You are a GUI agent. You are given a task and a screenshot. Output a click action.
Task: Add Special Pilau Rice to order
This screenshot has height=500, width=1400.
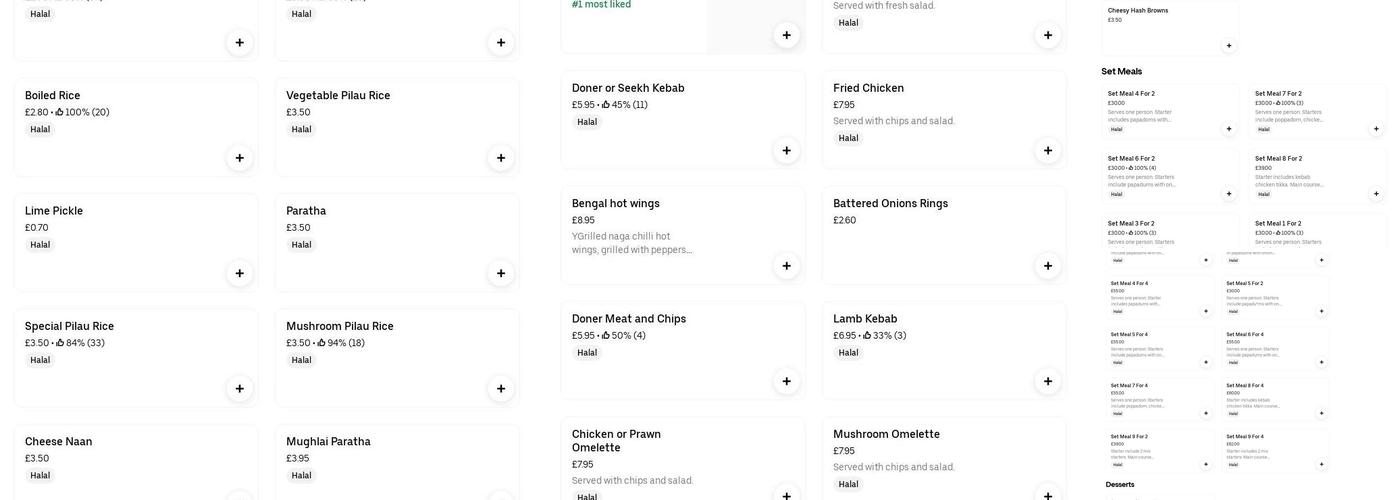(239, 389)
